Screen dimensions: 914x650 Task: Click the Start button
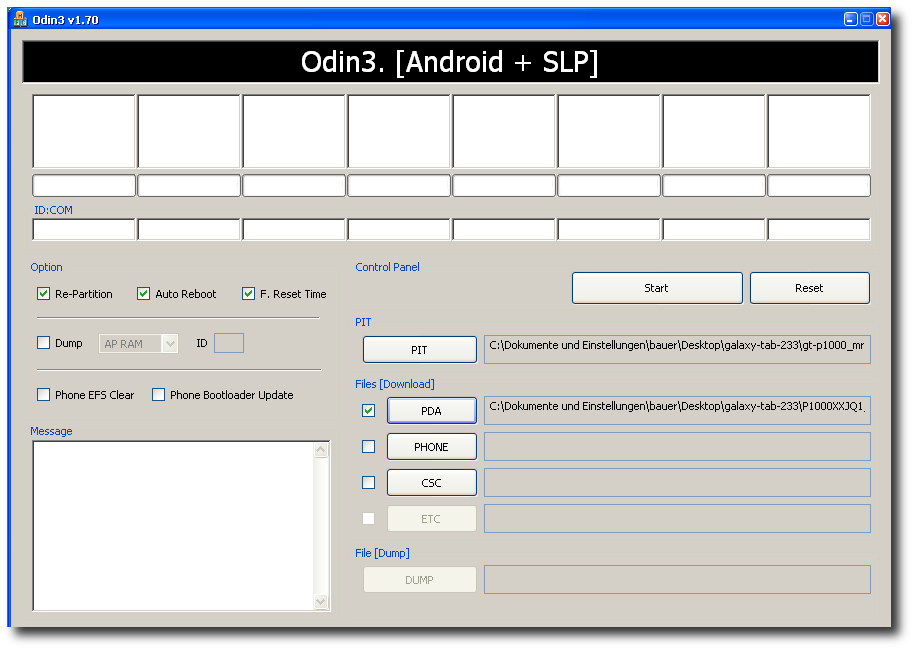click(657, 288)
